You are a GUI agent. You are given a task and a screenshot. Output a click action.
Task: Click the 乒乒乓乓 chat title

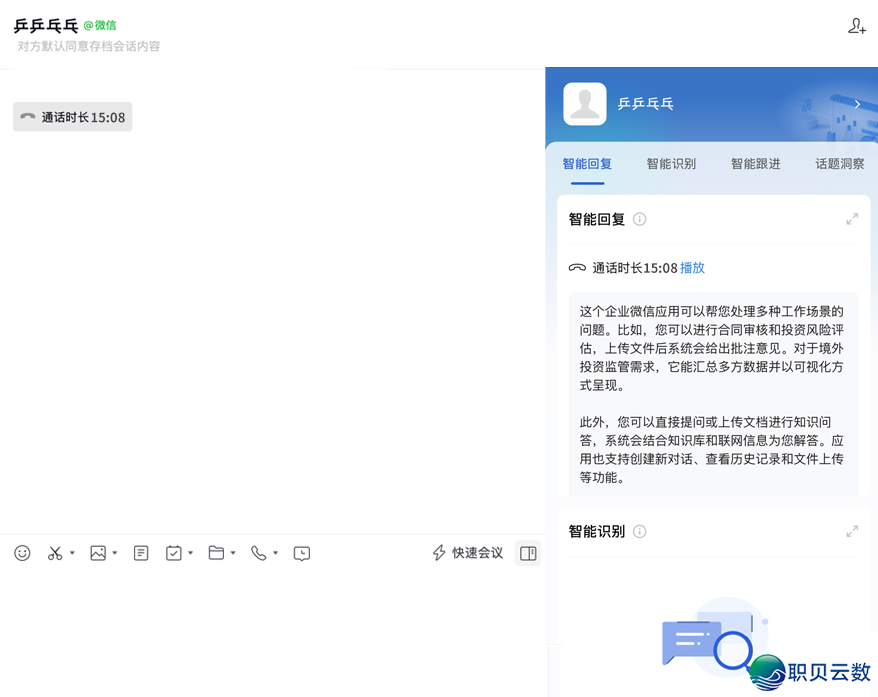[x=46, y=26]
